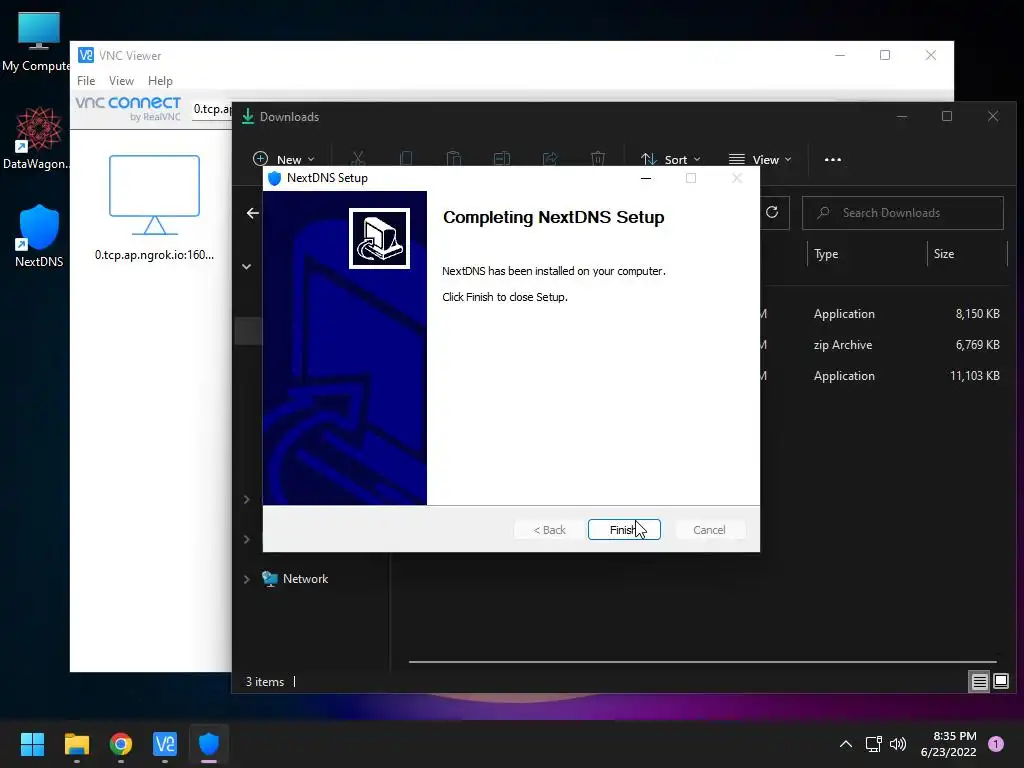Click the back arrow in Downloads window
The height and width of the screenshot is (768, 1024).
click(x=253, y=213)
